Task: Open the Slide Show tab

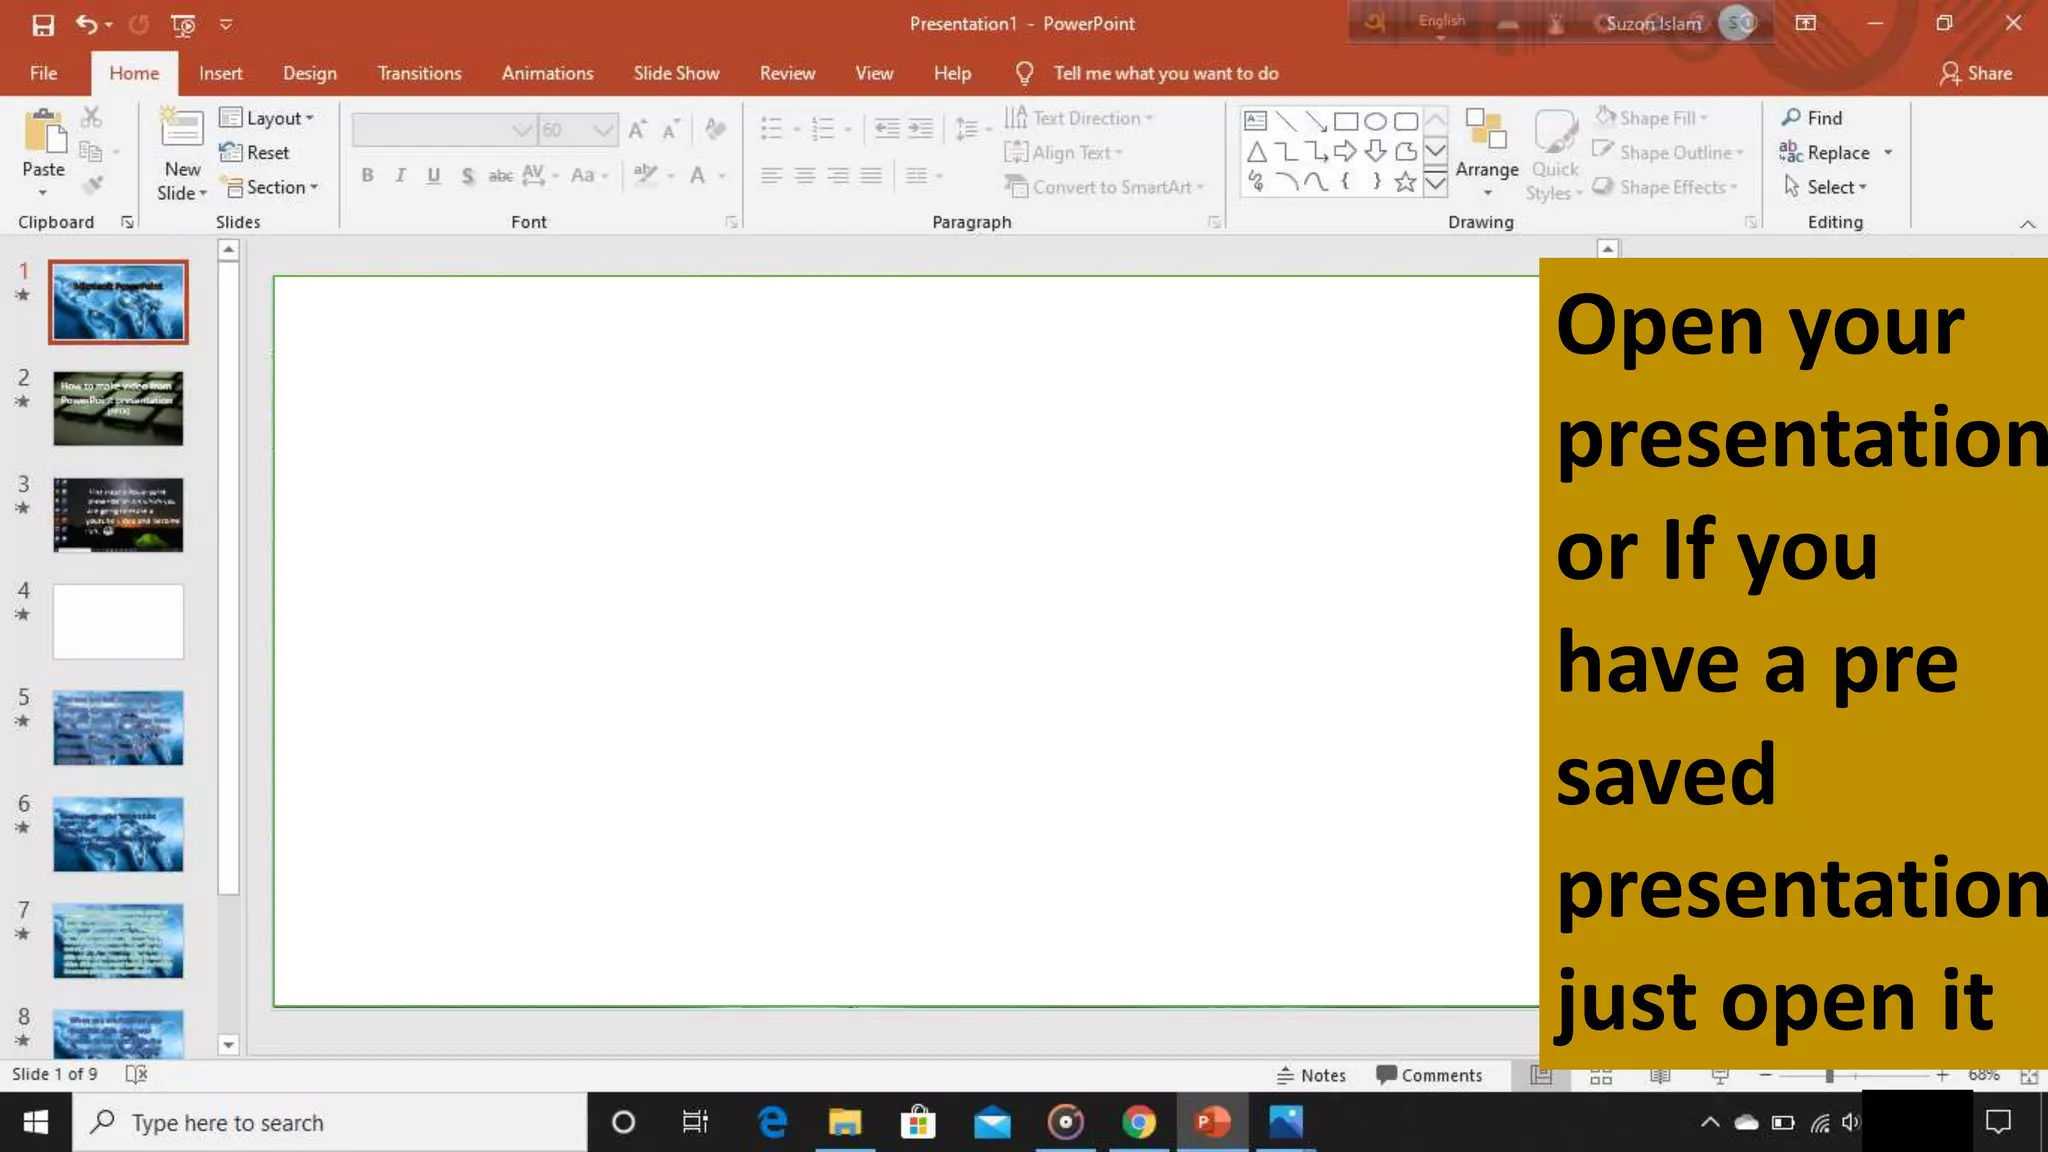Action: (676, 73)
